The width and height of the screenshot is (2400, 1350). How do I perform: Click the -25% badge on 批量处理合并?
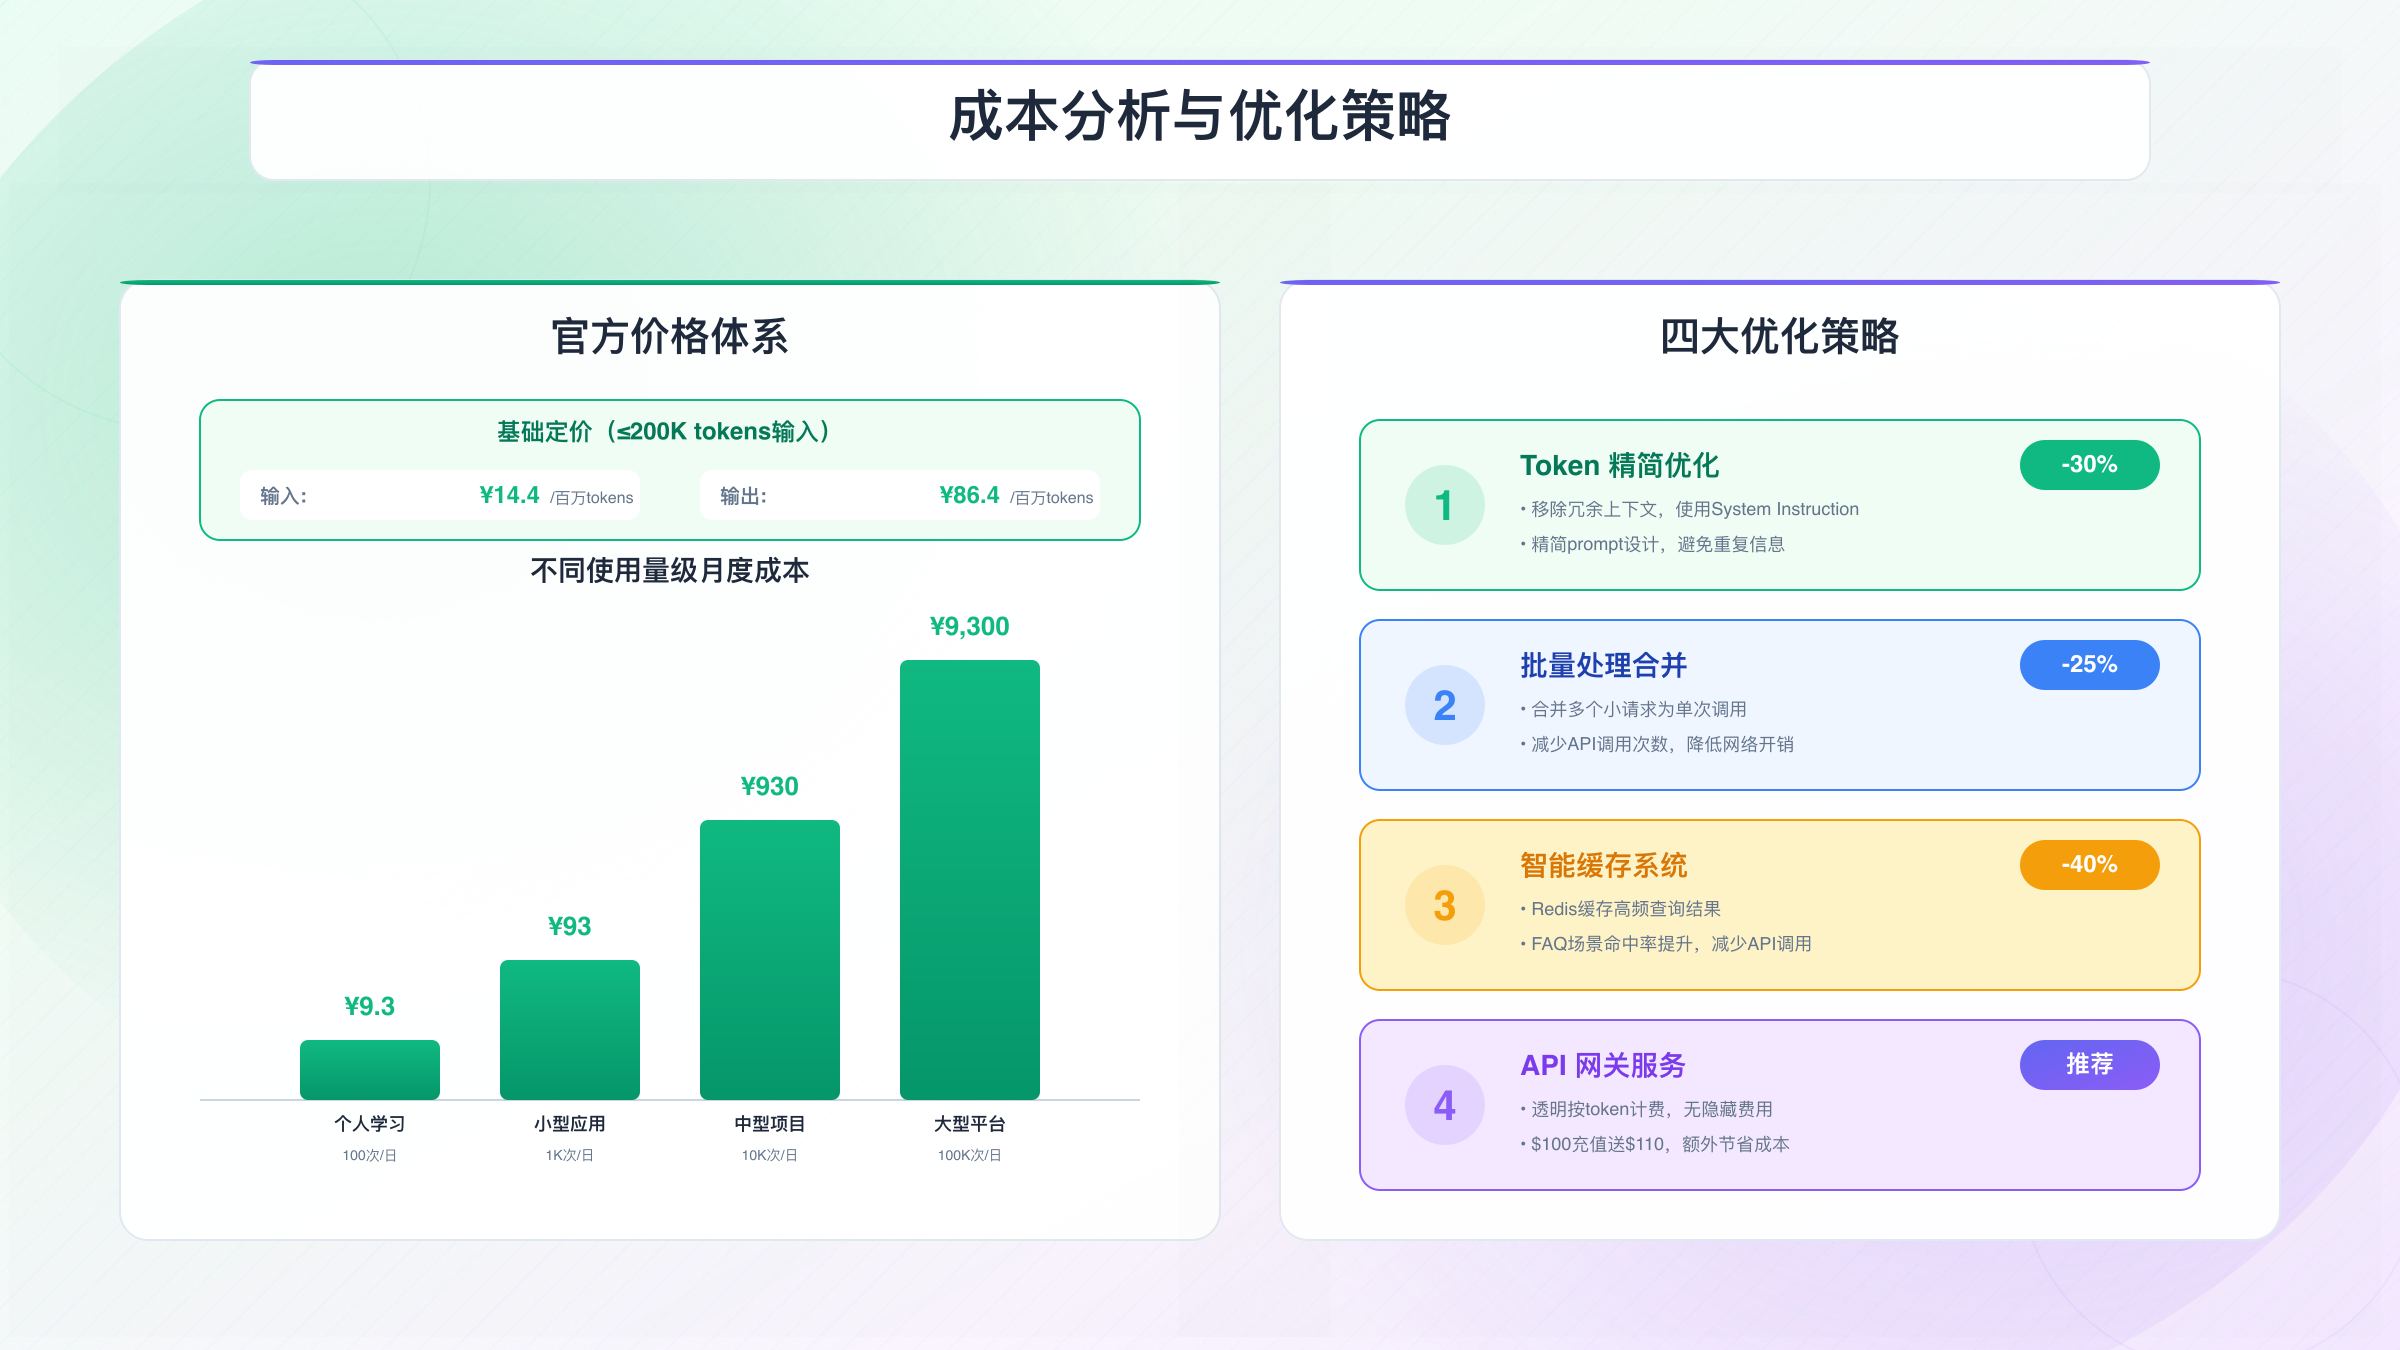tap(2089, 664)
